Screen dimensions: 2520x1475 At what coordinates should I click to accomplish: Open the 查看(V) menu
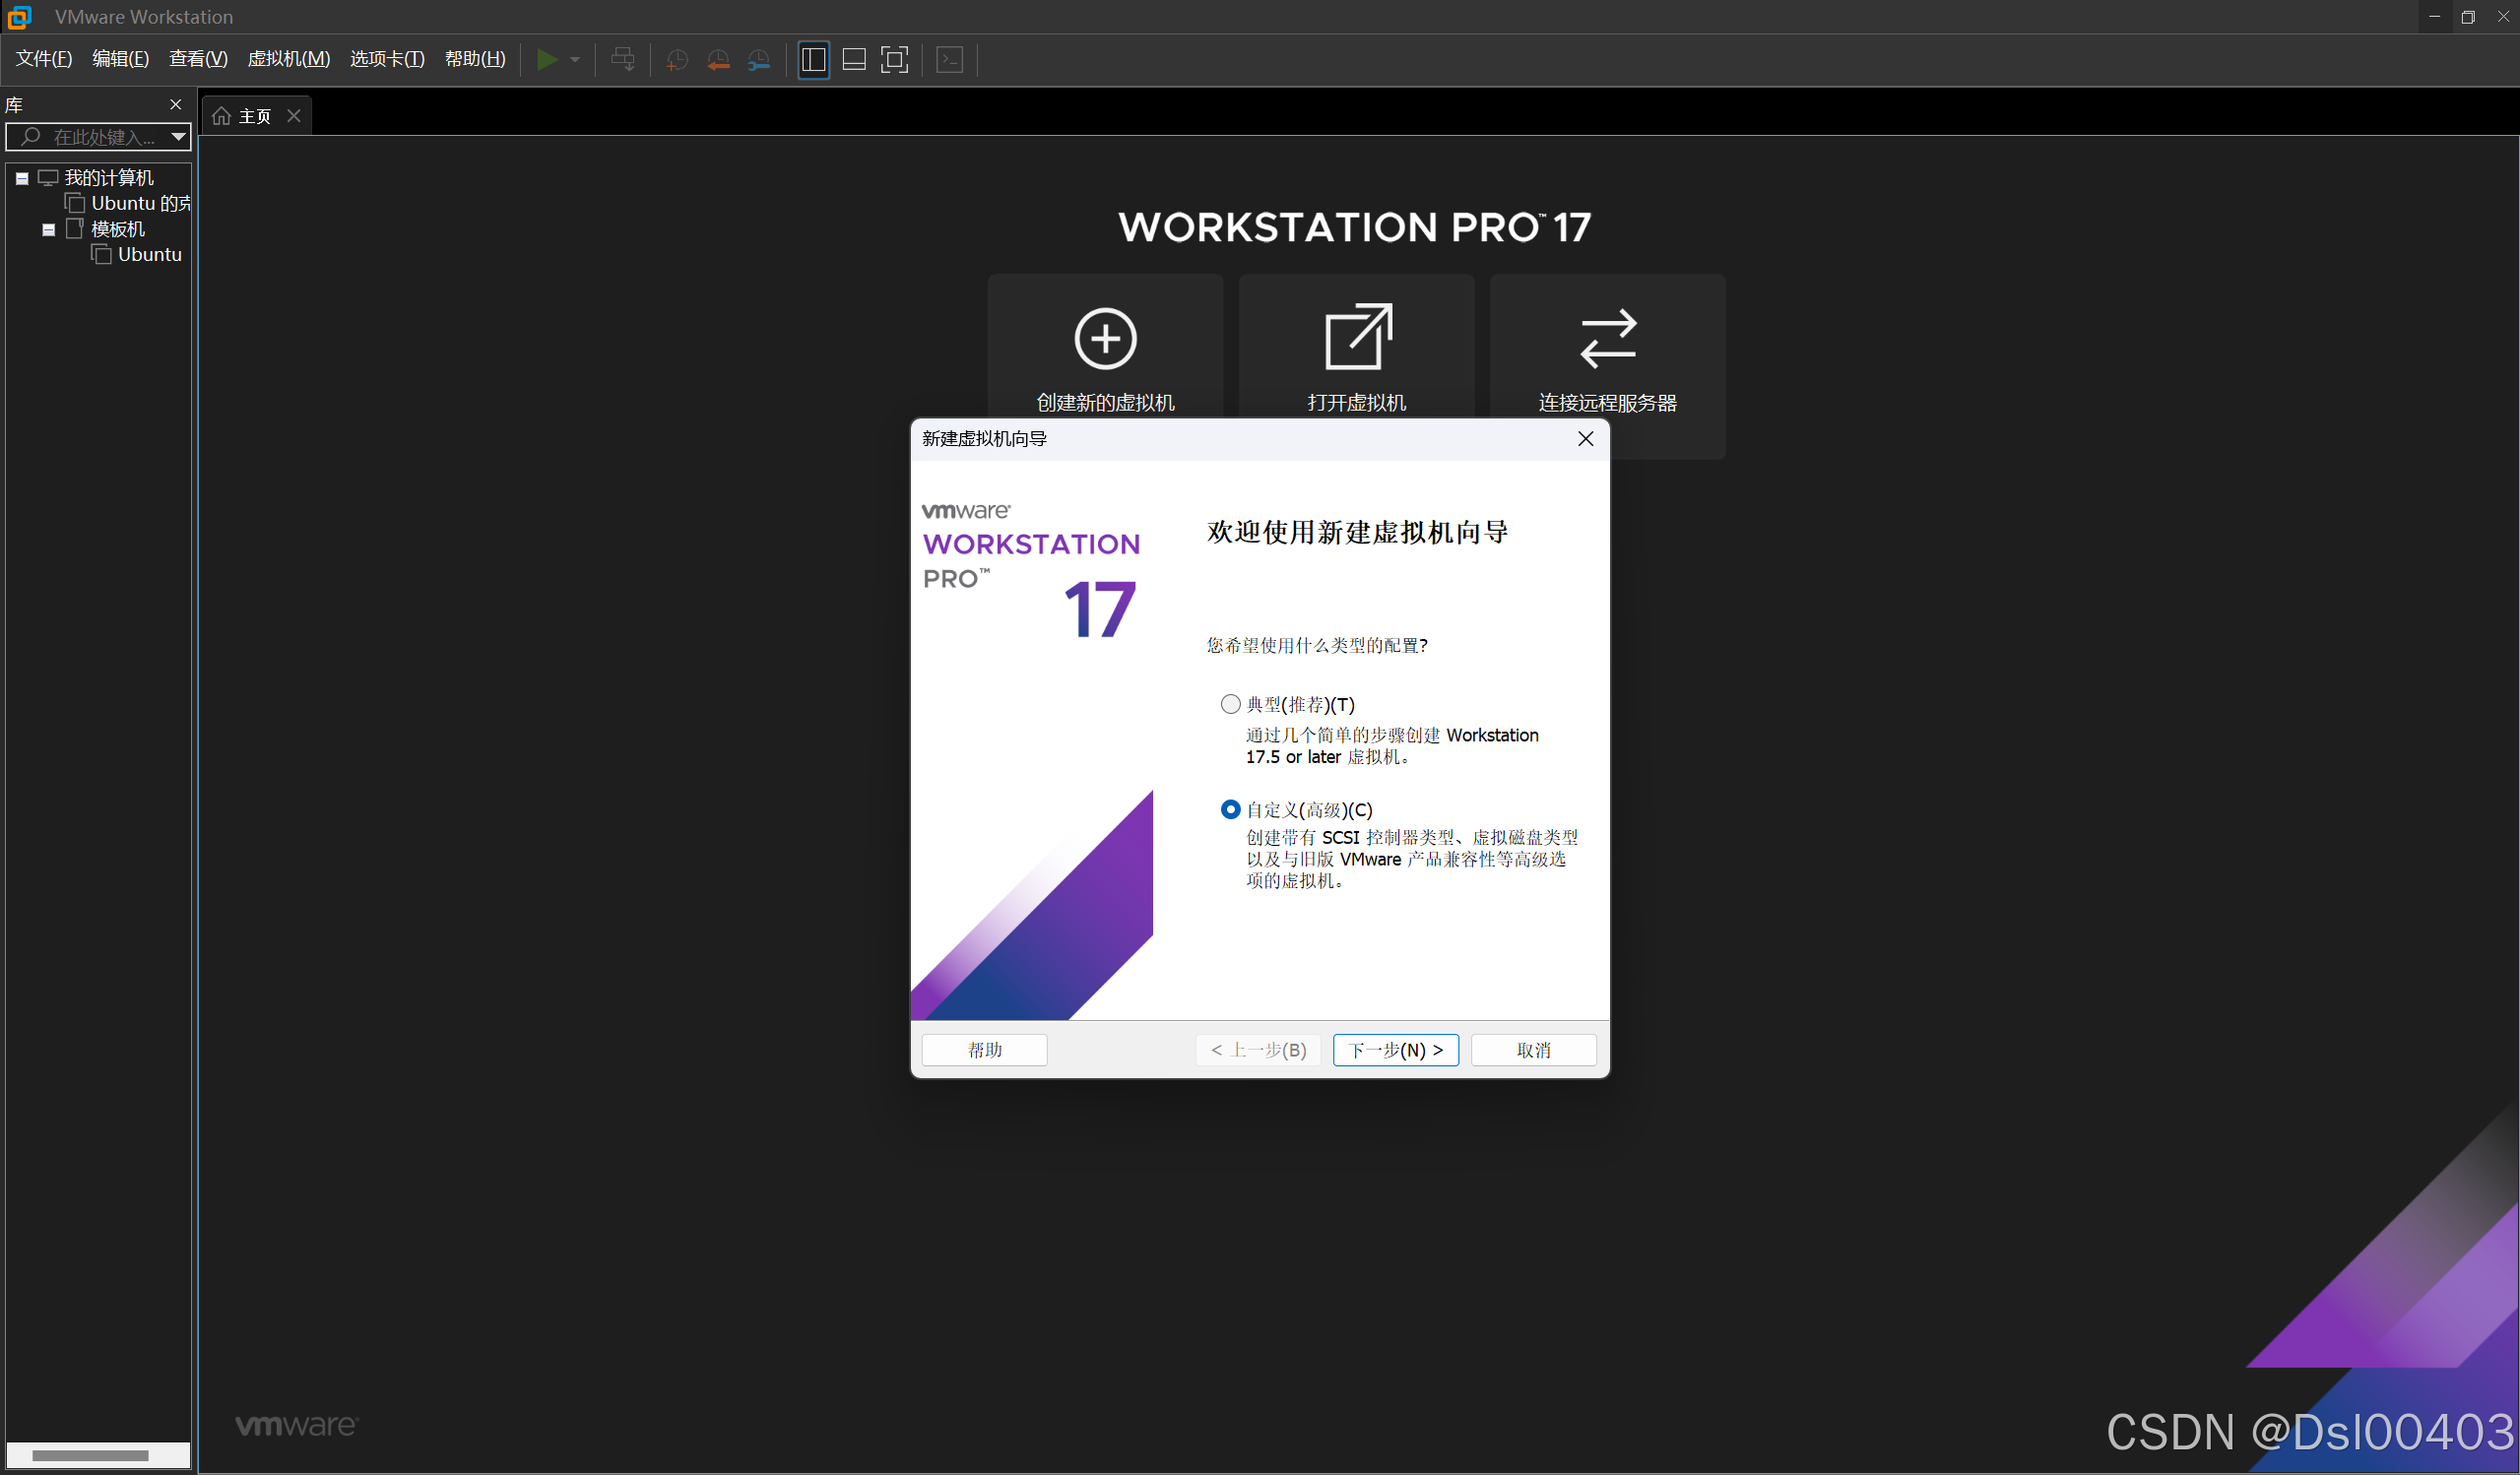199,59
